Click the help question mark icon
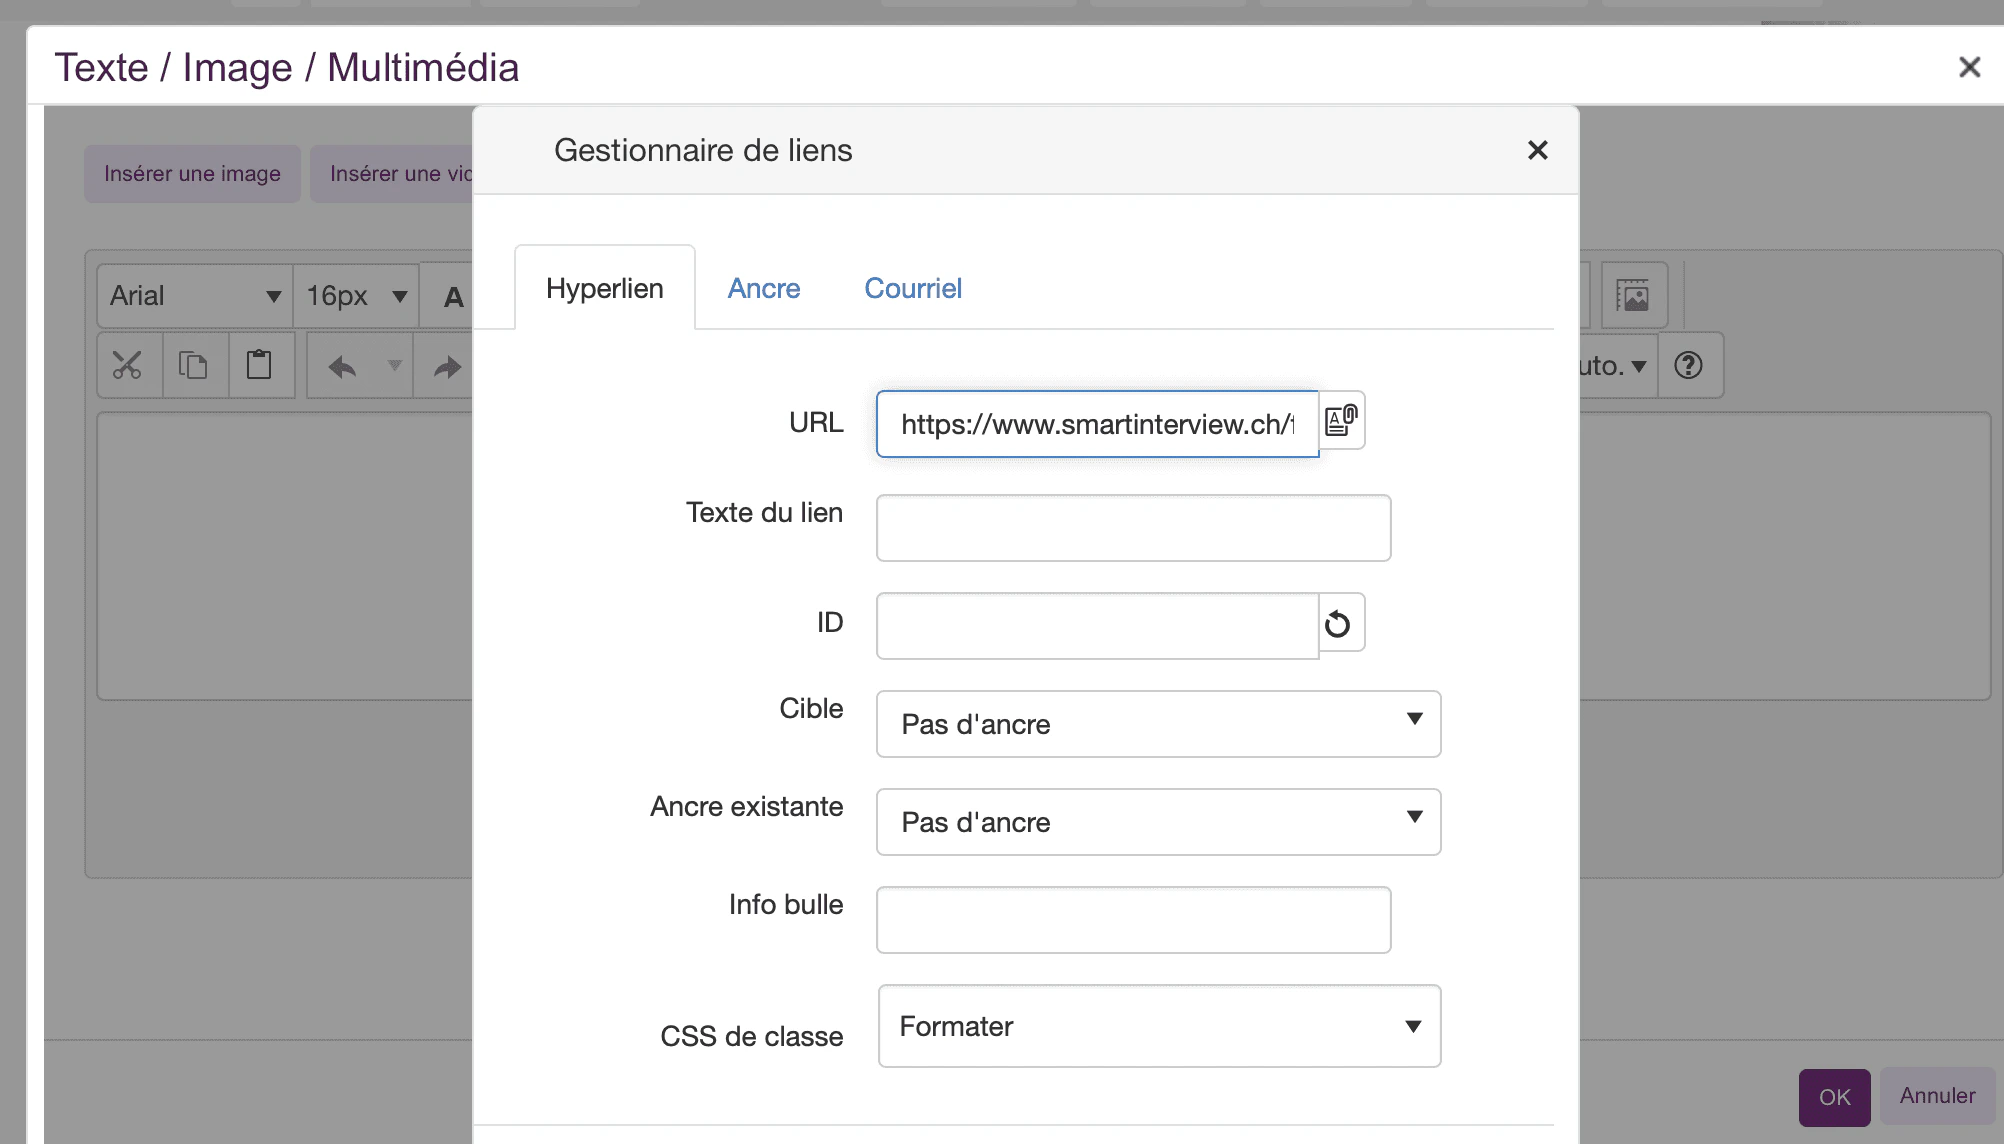The height and width of the screenshot is (1144, 2004). pos(1688,366)
